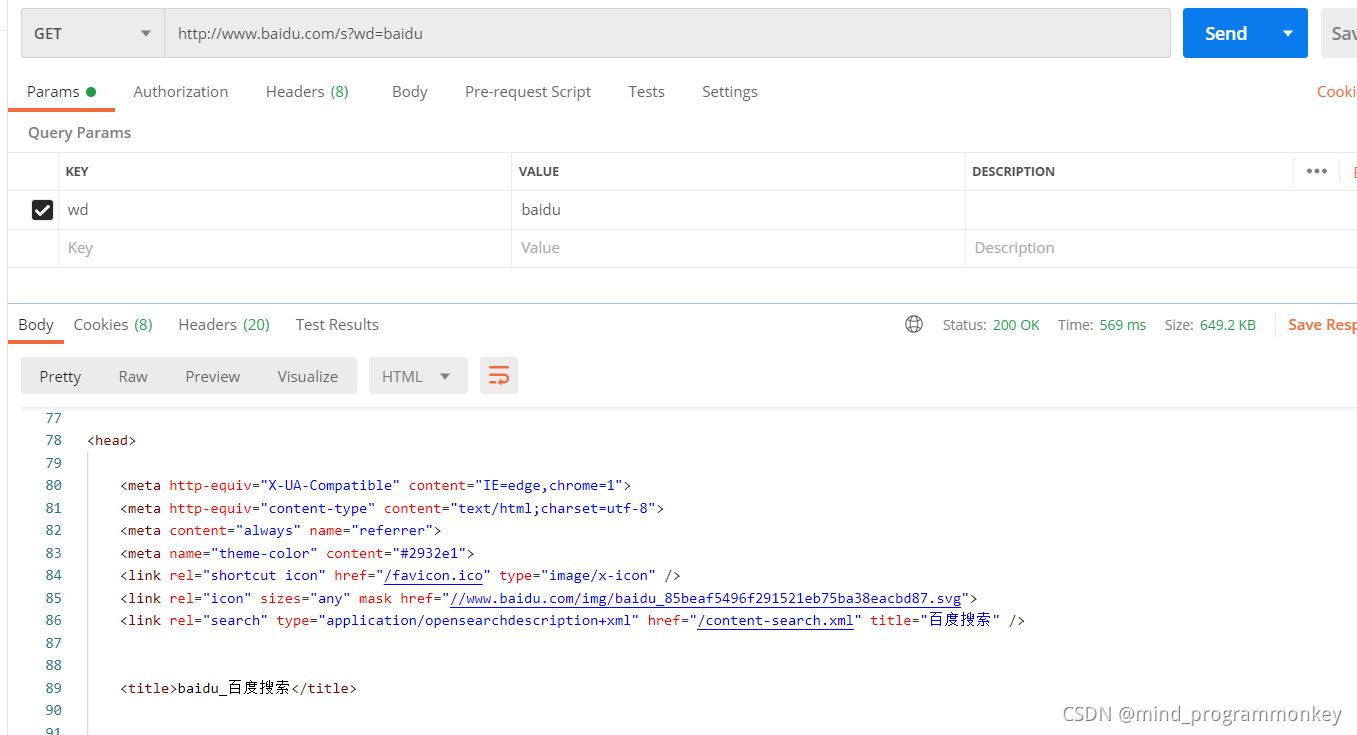Open the three-dots column options menu

[1317, 171]
